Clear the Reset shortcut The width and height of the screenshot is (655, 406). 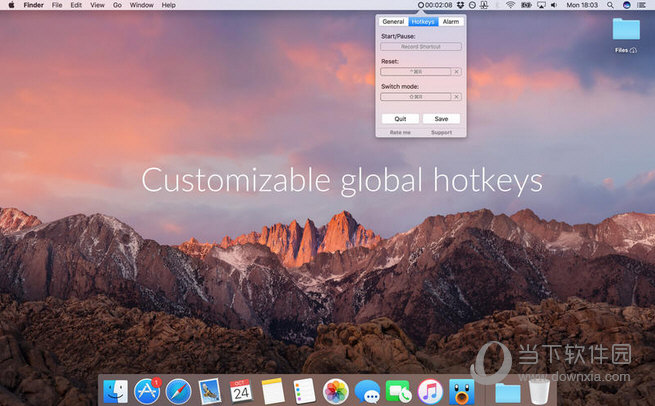tap(457, 71)
